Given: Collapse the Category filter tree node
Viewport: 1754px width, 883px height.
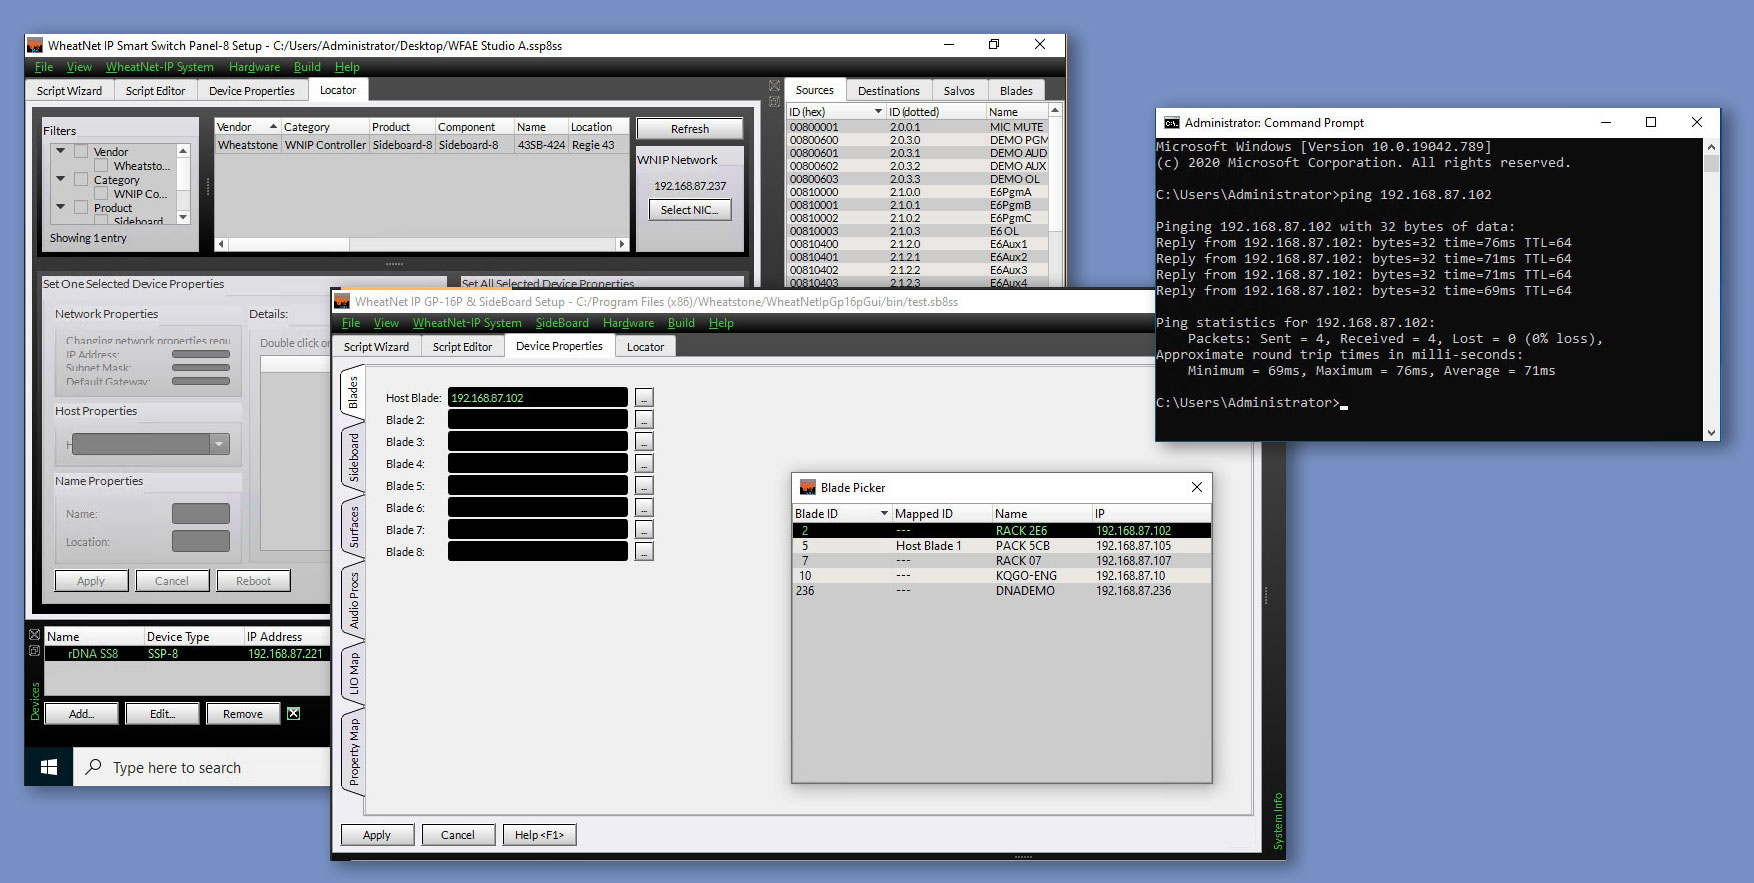Looking at the screenshot, I should click(x=60, y=179).
